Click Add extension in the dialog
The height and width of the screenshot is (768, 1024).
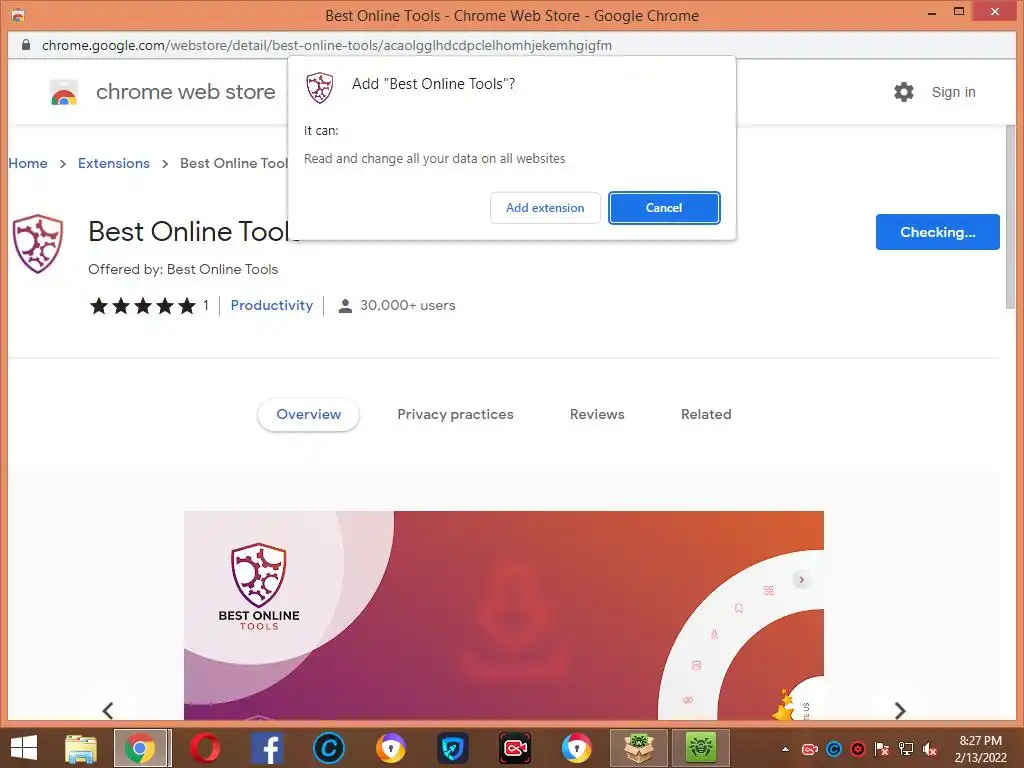tap(545, 208)
